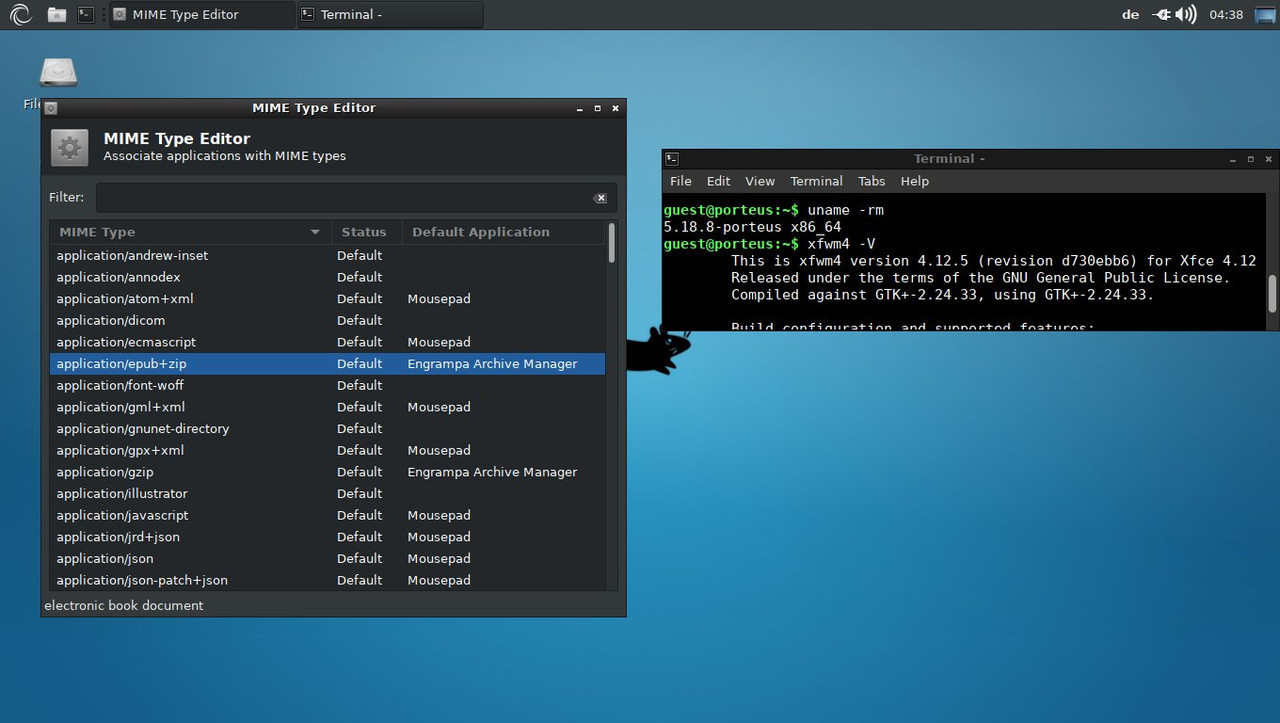
Task: Select the application/illustrator row
Action: pos(327,494)
